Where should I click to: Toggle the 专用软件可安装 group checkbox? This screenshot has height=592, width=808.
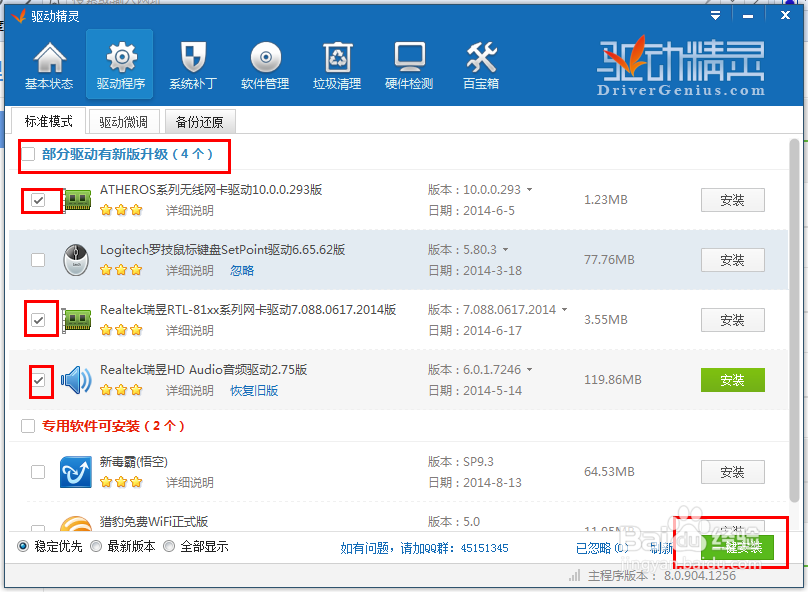coord(28,426)
